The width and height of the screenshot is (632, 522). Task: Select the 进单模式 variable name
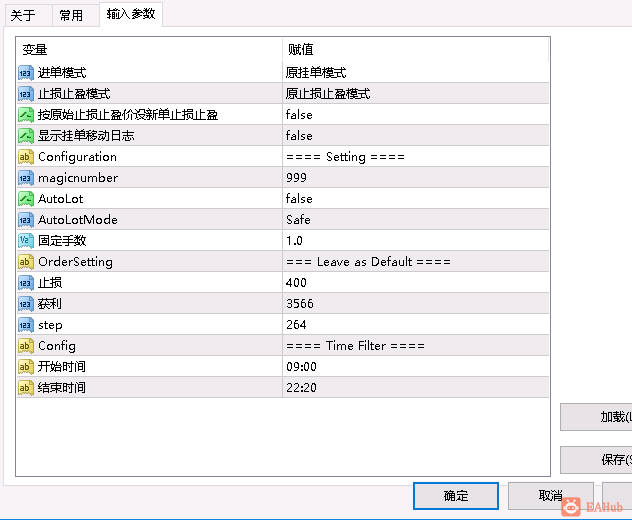(x=62, y=73)
